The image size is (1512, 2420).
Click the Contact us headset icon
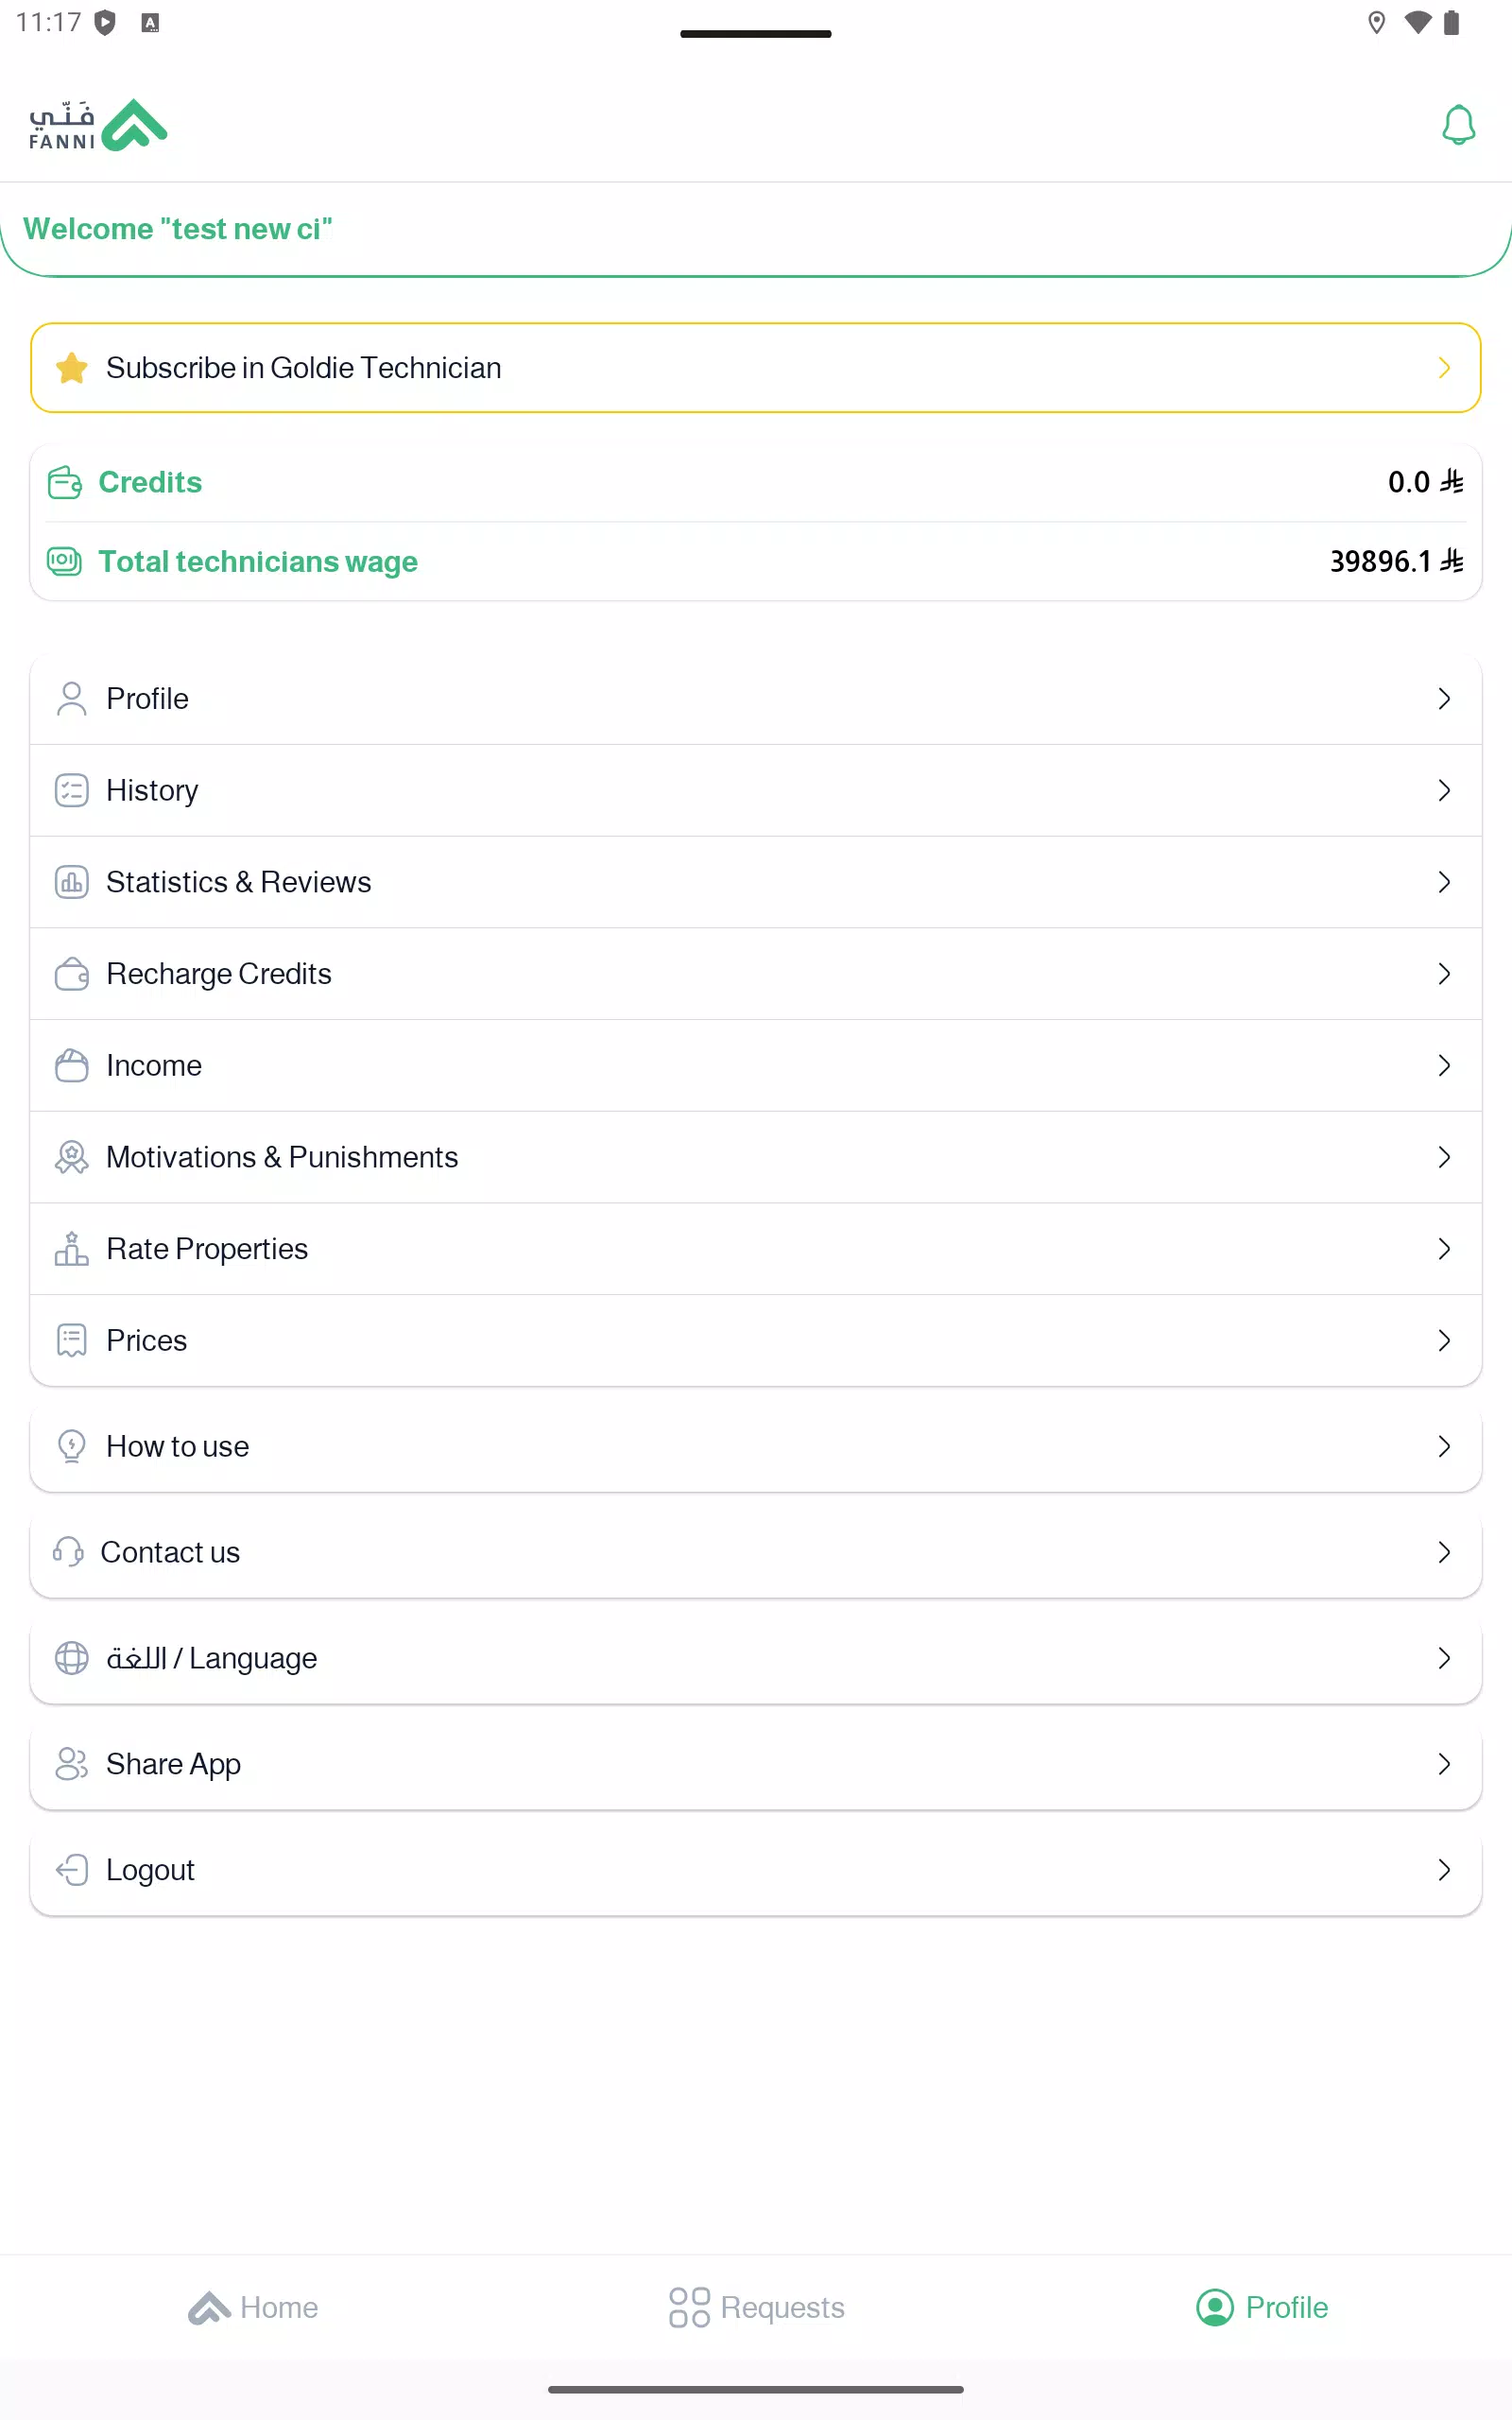pos(68,1552)
